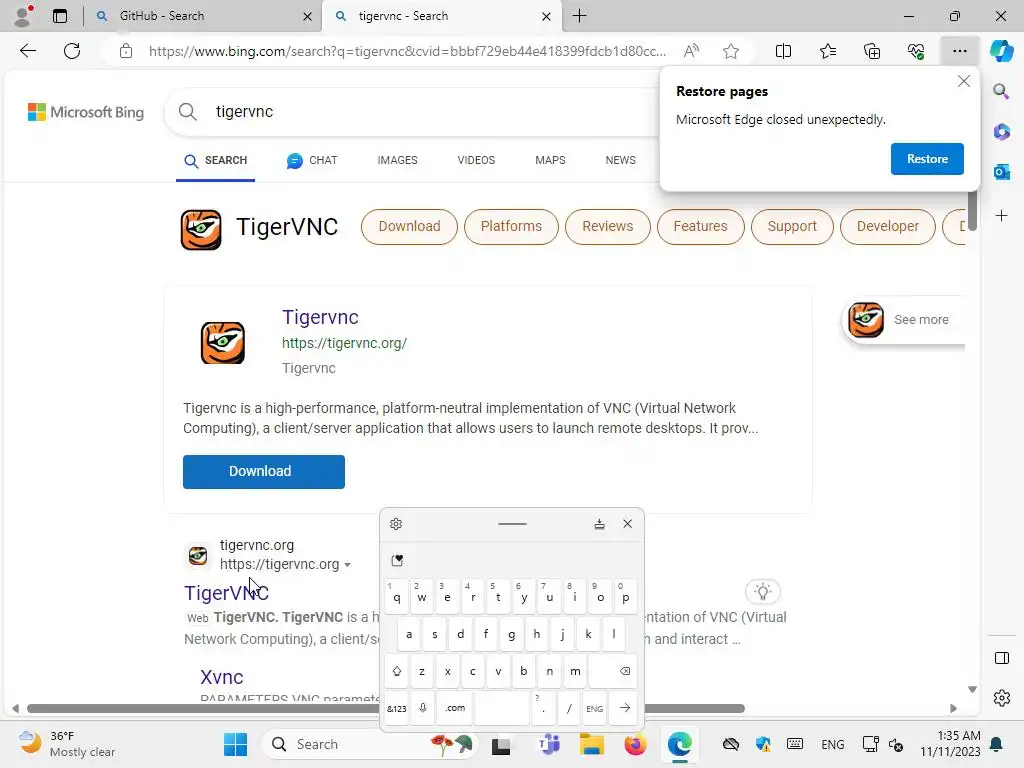The height and width of the screenshot is (768, 1024).
Task: Click the horizontal scrollbar
Action: (385, 709)
